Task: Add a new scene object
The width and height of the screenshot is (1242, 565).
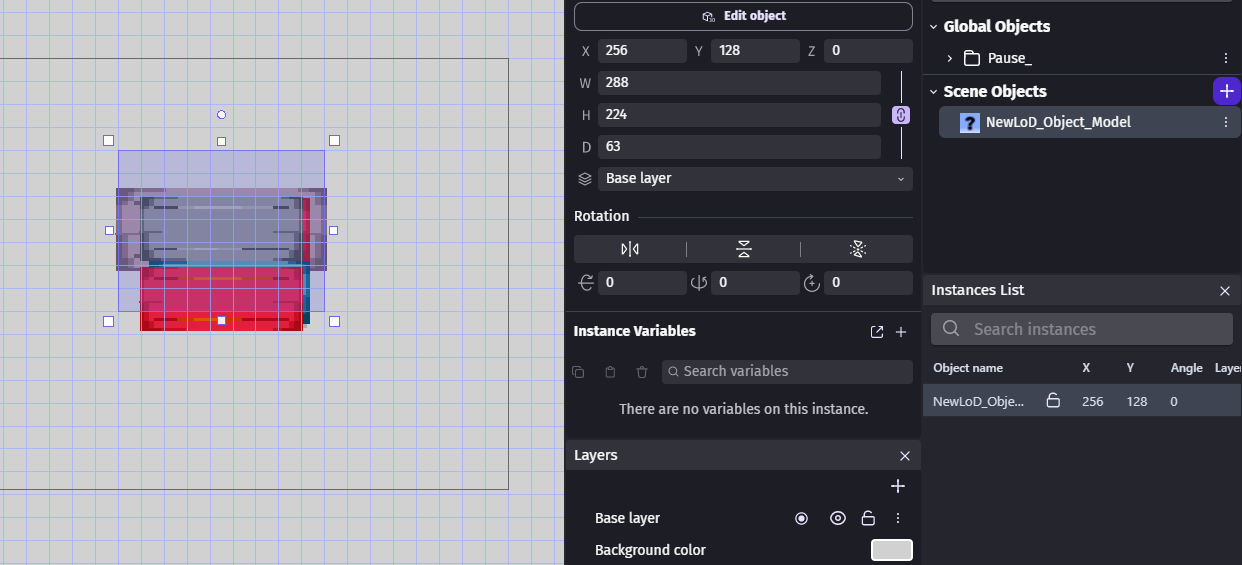Action: tap(1226, 91)
